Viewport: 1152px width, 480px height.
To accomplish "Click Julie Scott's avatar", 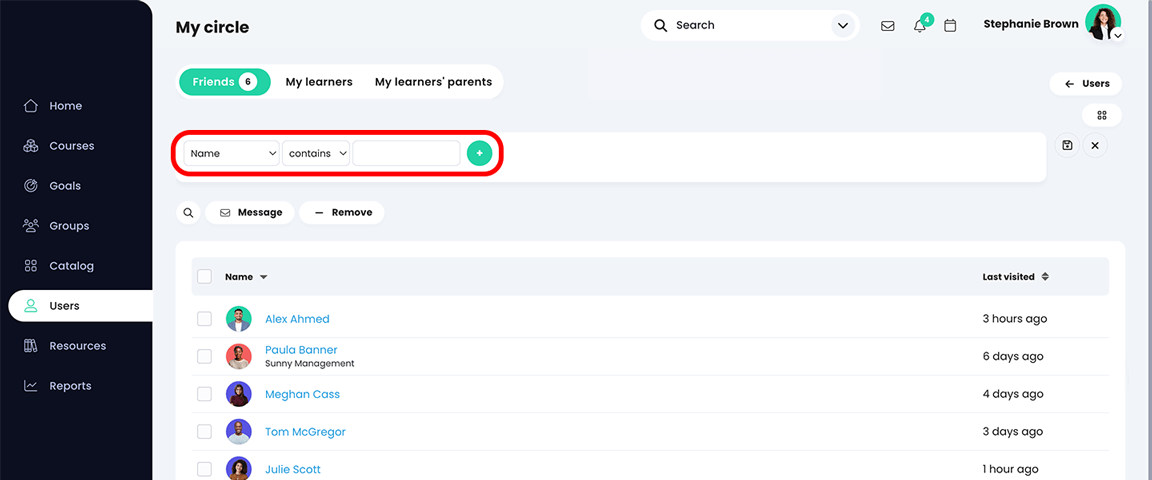I will (x=239, y=469).
